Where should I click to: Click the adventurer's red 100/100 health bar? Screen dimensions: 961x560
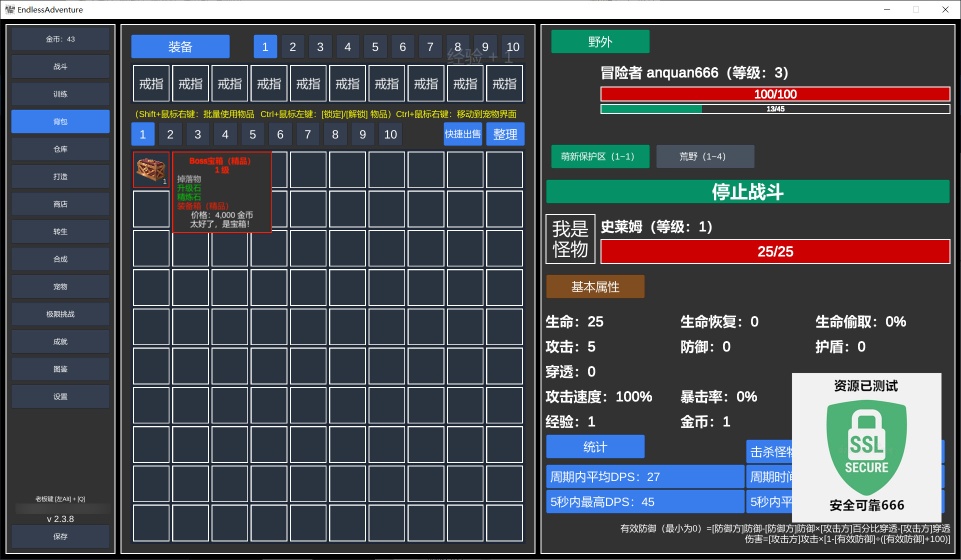[775, 94]
